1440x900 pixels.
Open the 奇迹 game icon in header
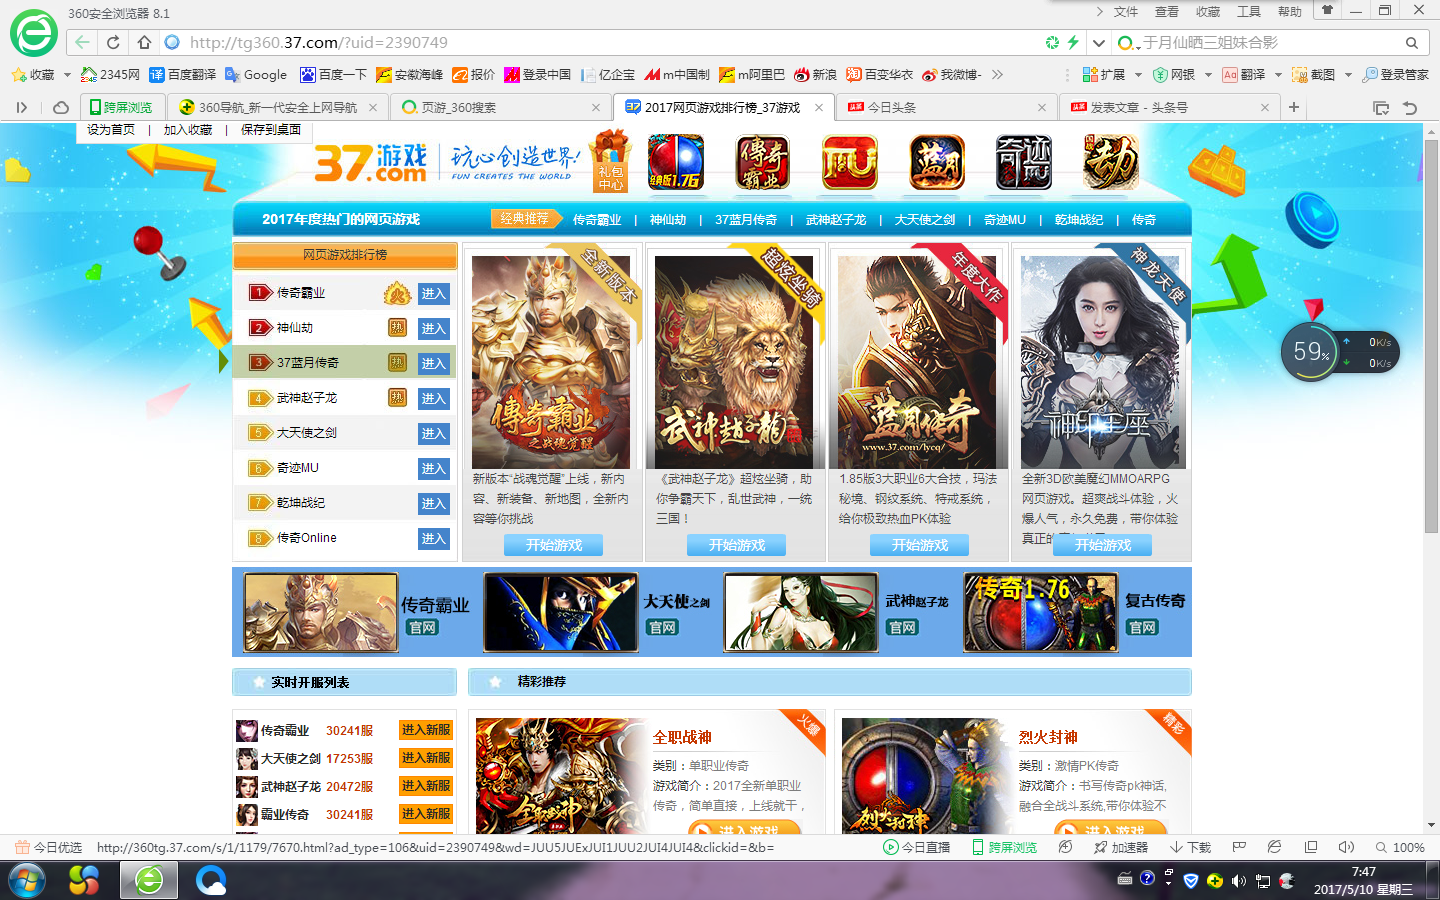(1024, 162)
